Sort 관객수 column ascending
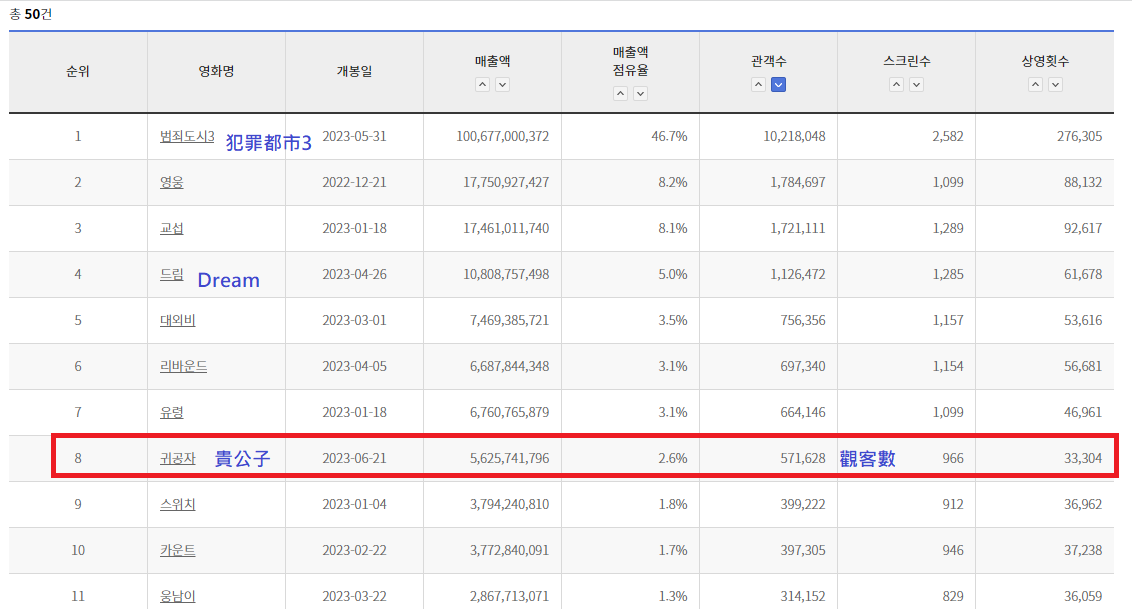The height and width of the screenshot is (609, 1132). (x=758, y=85)
